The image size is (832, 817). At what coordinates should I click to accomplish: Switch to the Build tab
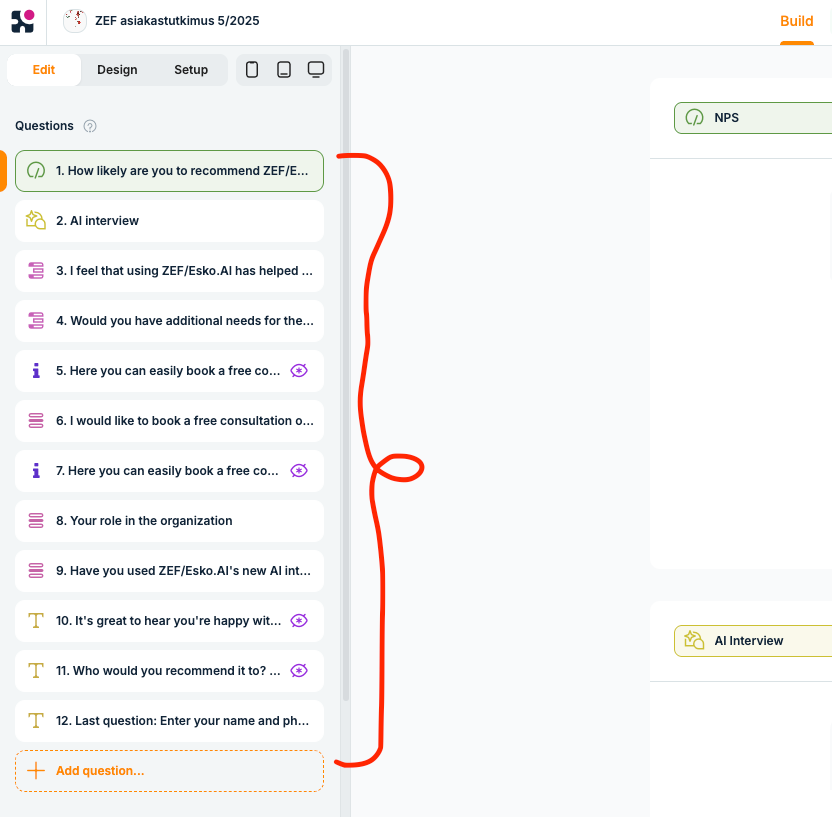coord(796,21)
